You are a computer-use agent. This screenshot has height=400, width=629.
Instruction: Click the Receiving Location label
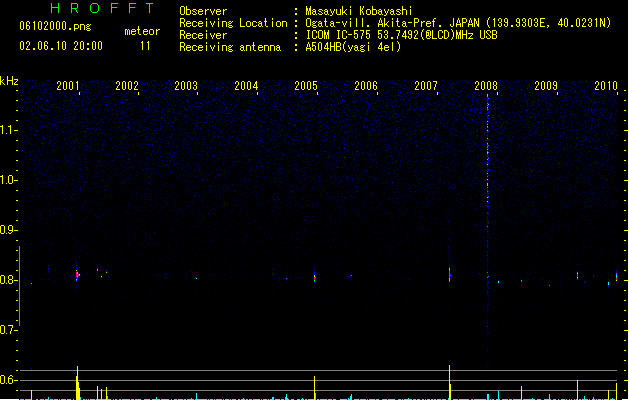point(233,23)
